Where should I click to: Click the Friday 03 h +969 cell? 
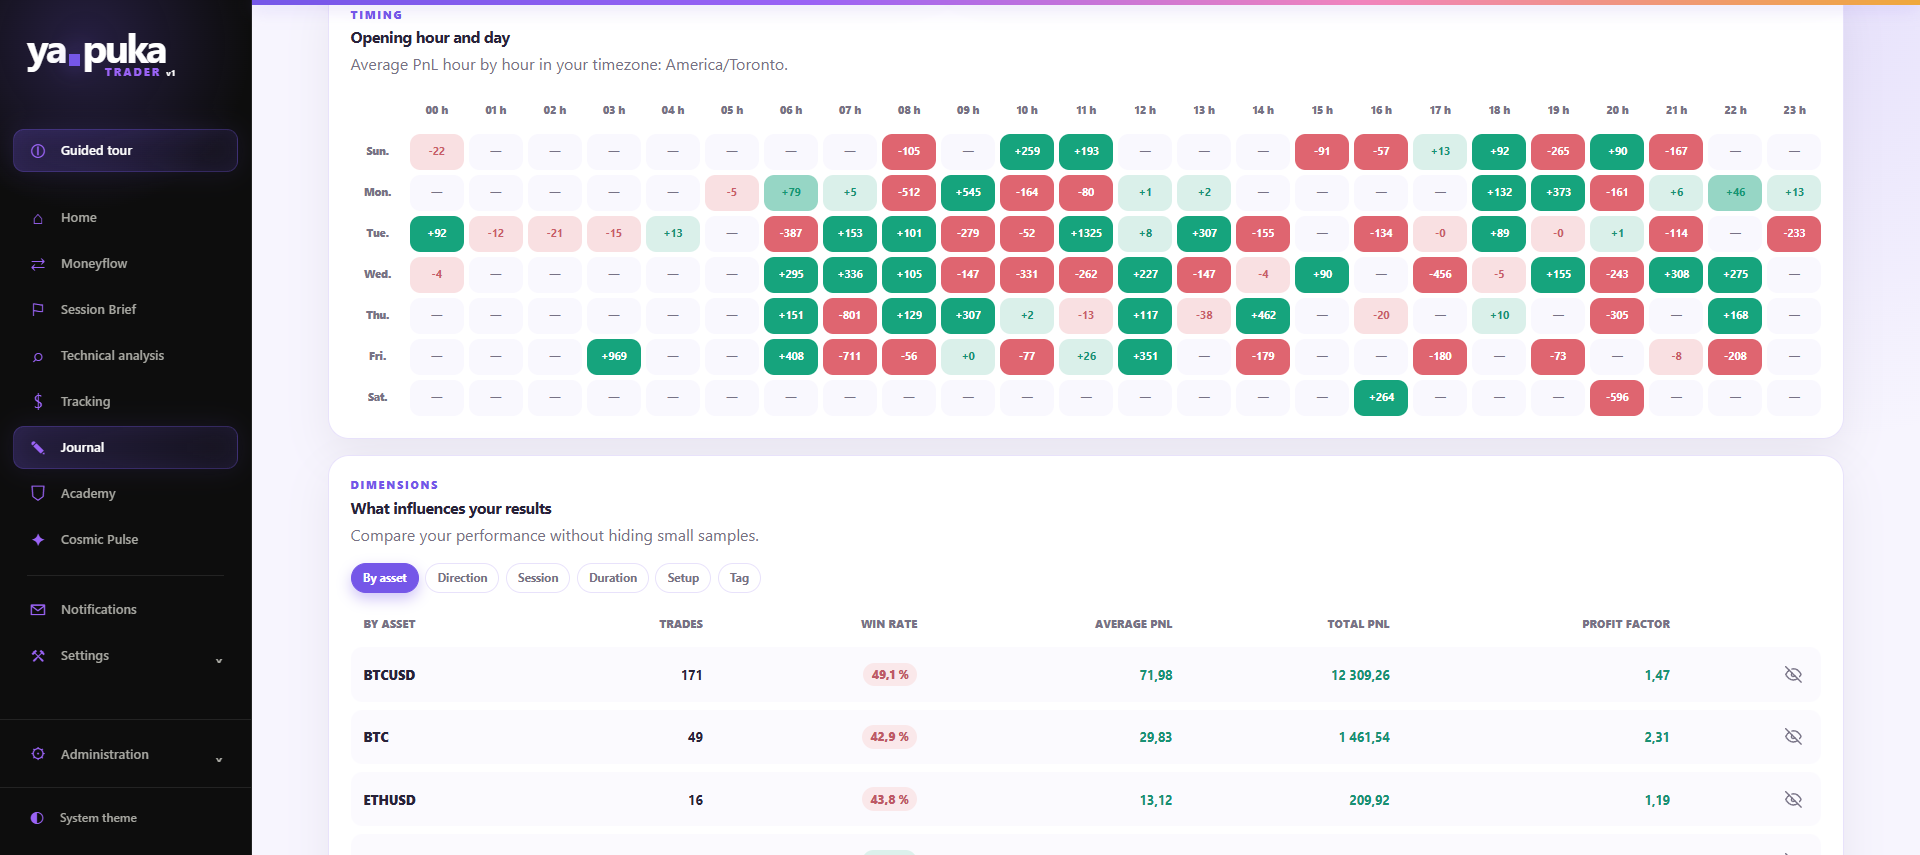pos(614,357)
